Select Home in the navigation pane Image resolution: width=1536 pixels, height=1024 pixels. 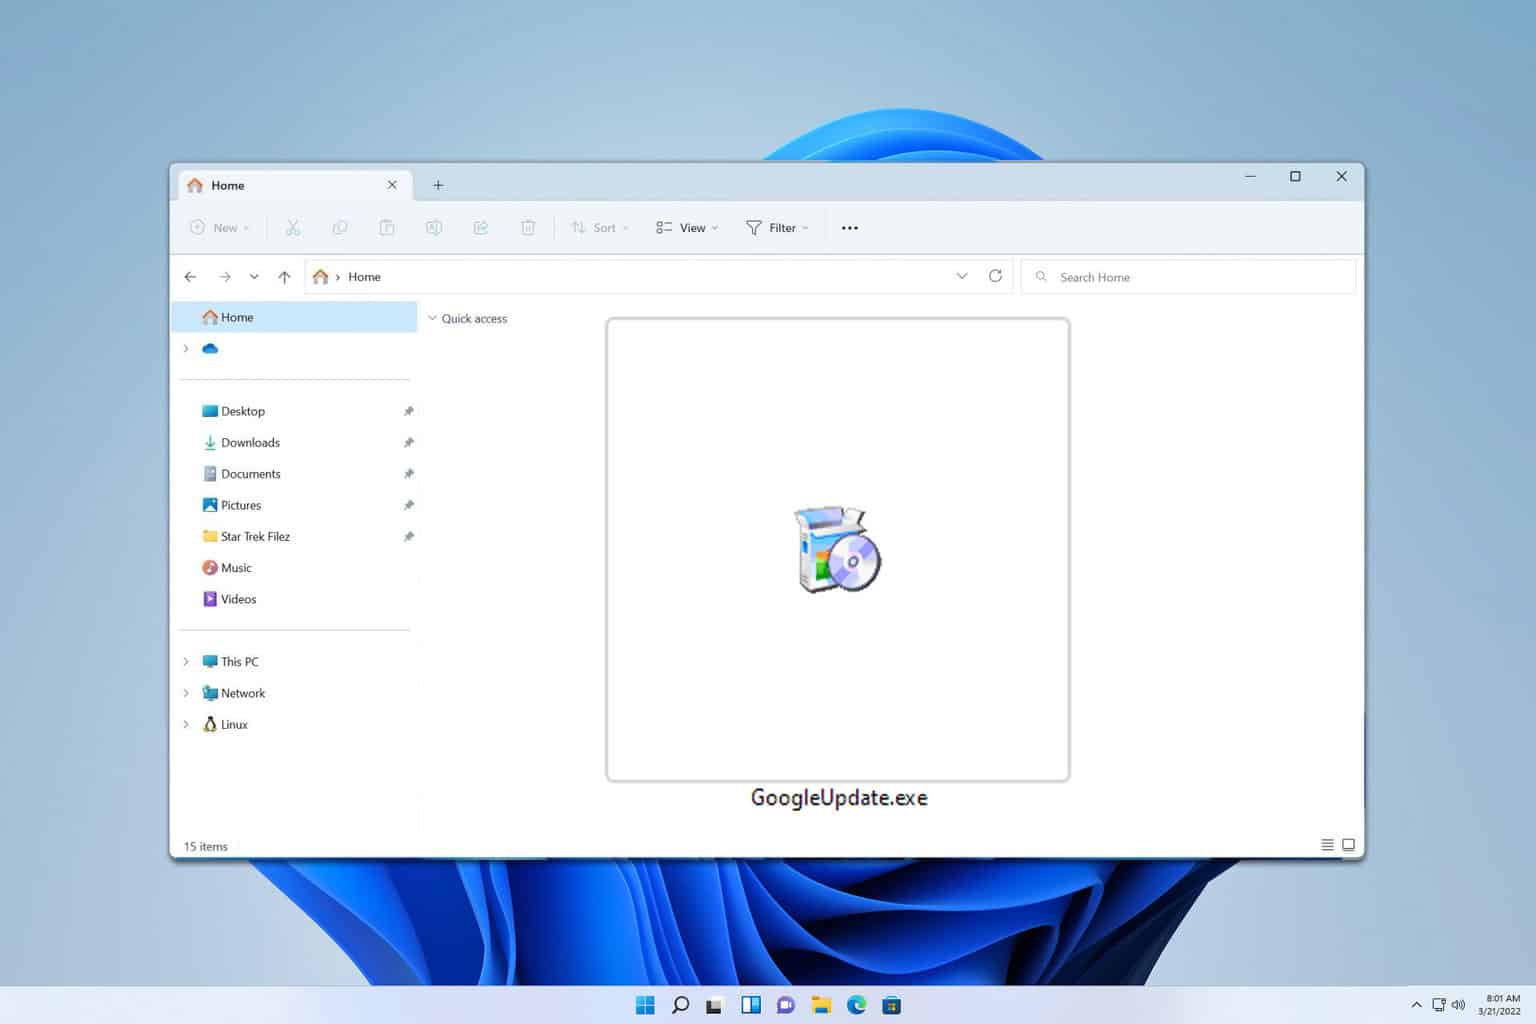click(x=294, y=317)
